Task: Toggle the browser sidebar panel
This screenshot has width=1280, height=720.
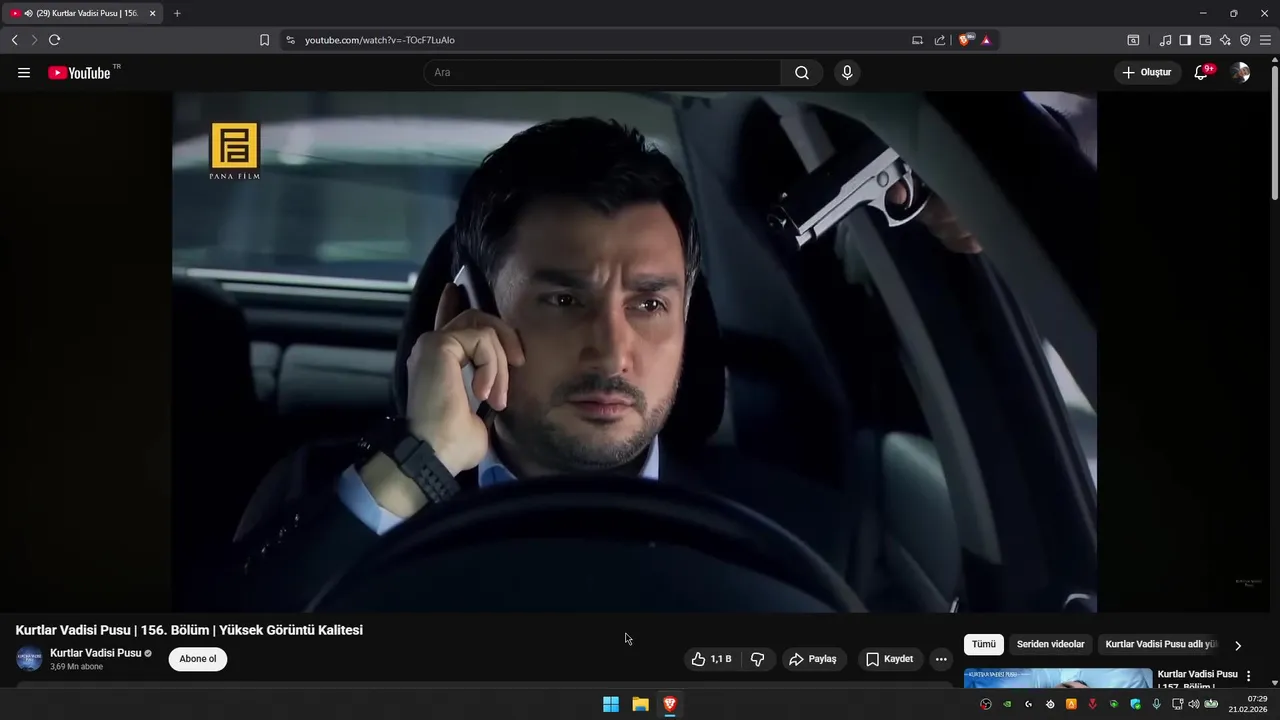Action: tap(1185, 40)
